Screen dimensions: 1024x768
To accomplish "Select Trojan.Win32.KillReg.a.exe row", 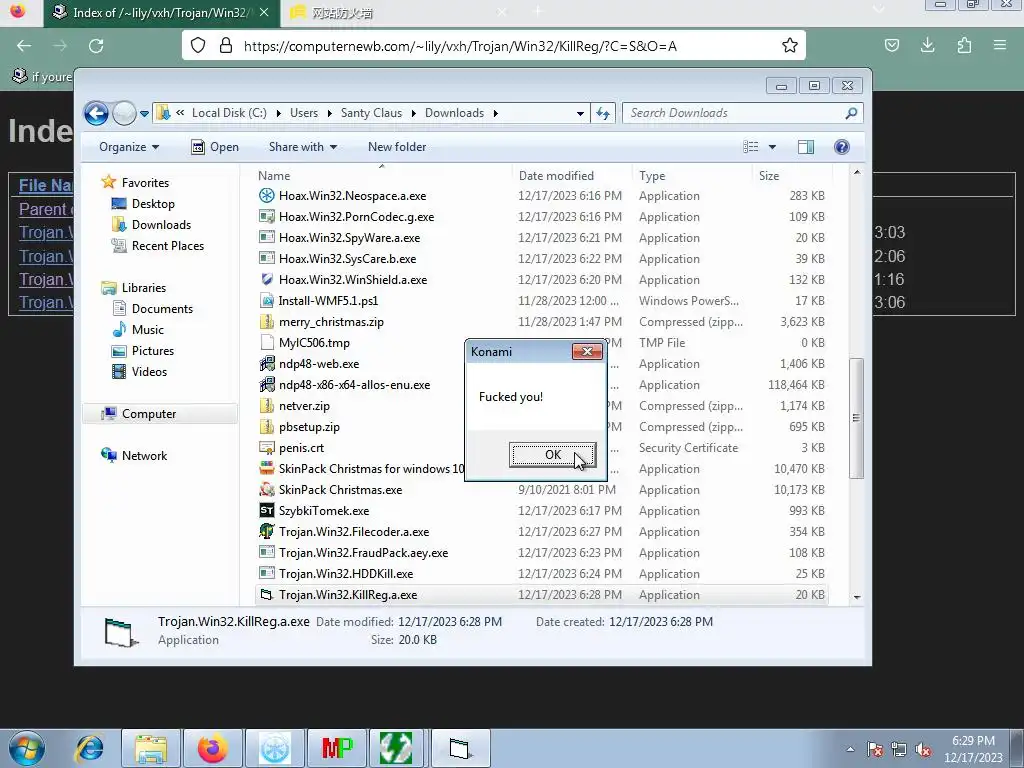I will (542, 595).
